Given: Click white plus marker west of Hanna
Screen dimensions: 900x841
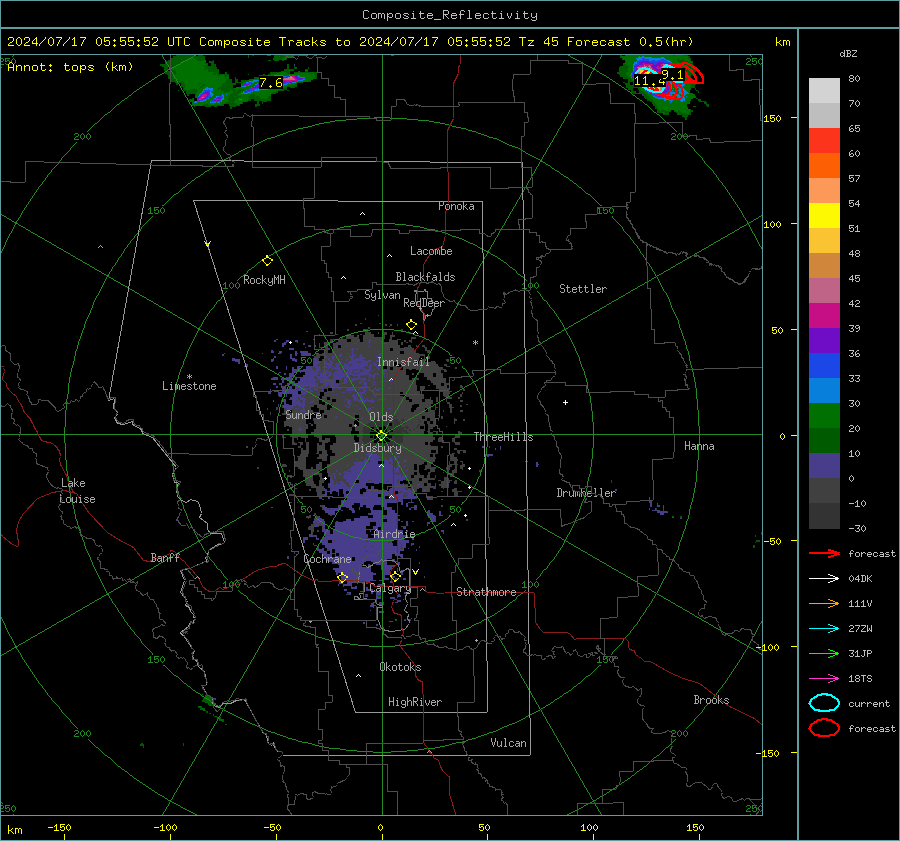Looking at the screenshot, I should (565, 402).
